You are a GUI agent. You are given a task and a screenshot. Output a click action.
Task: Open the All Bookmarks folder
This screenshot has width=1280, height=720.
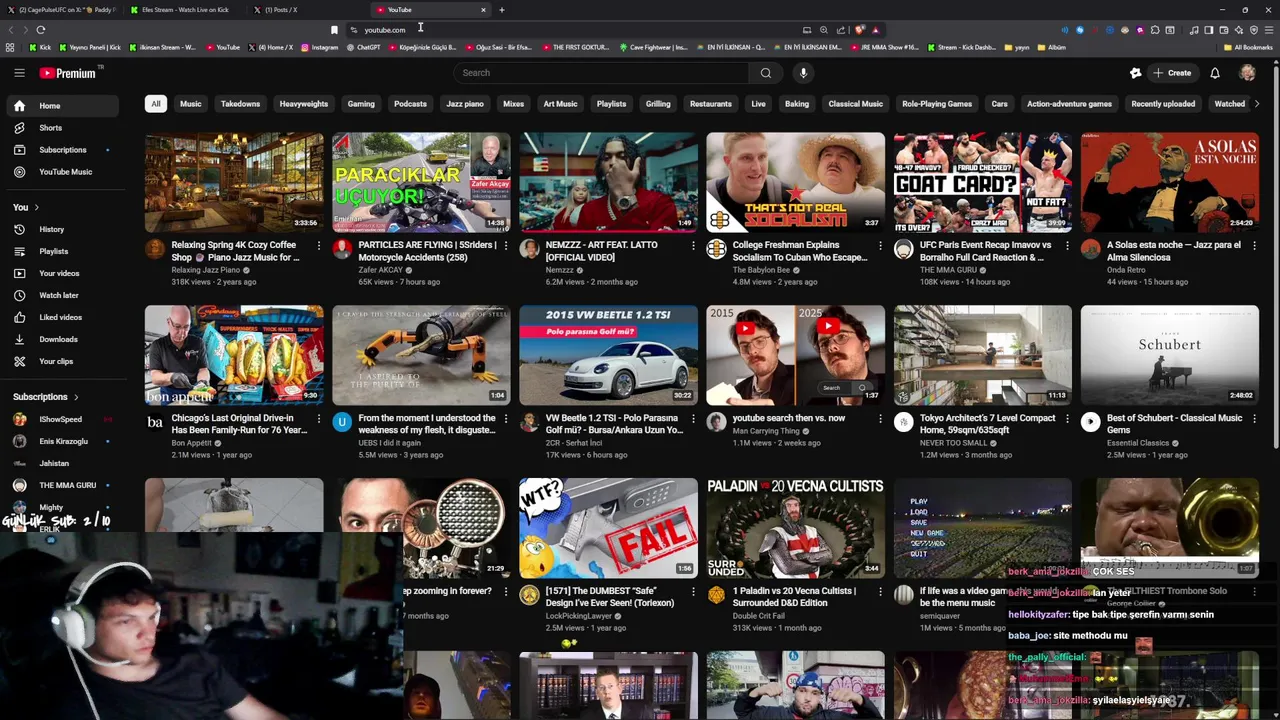click(x=1249, y=48)
